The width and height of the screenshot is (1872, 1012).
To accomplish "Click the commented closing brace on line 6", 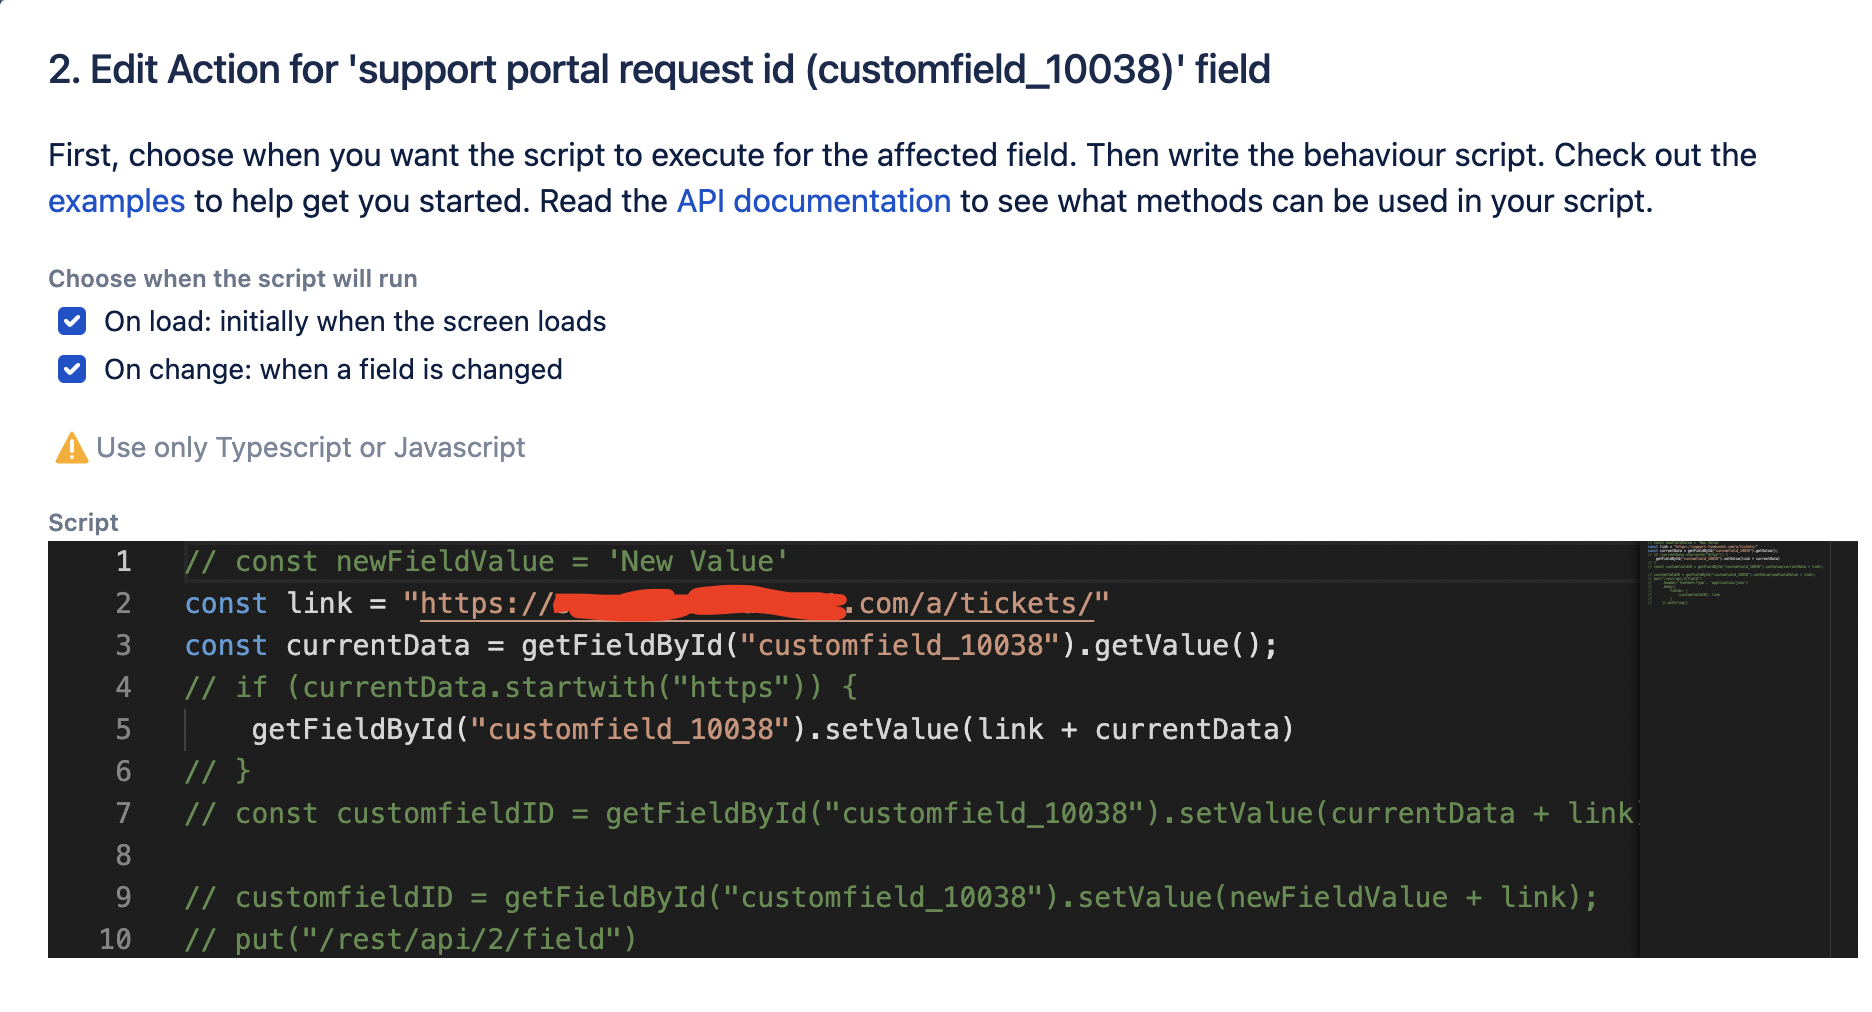I will (x=218, y=771).
